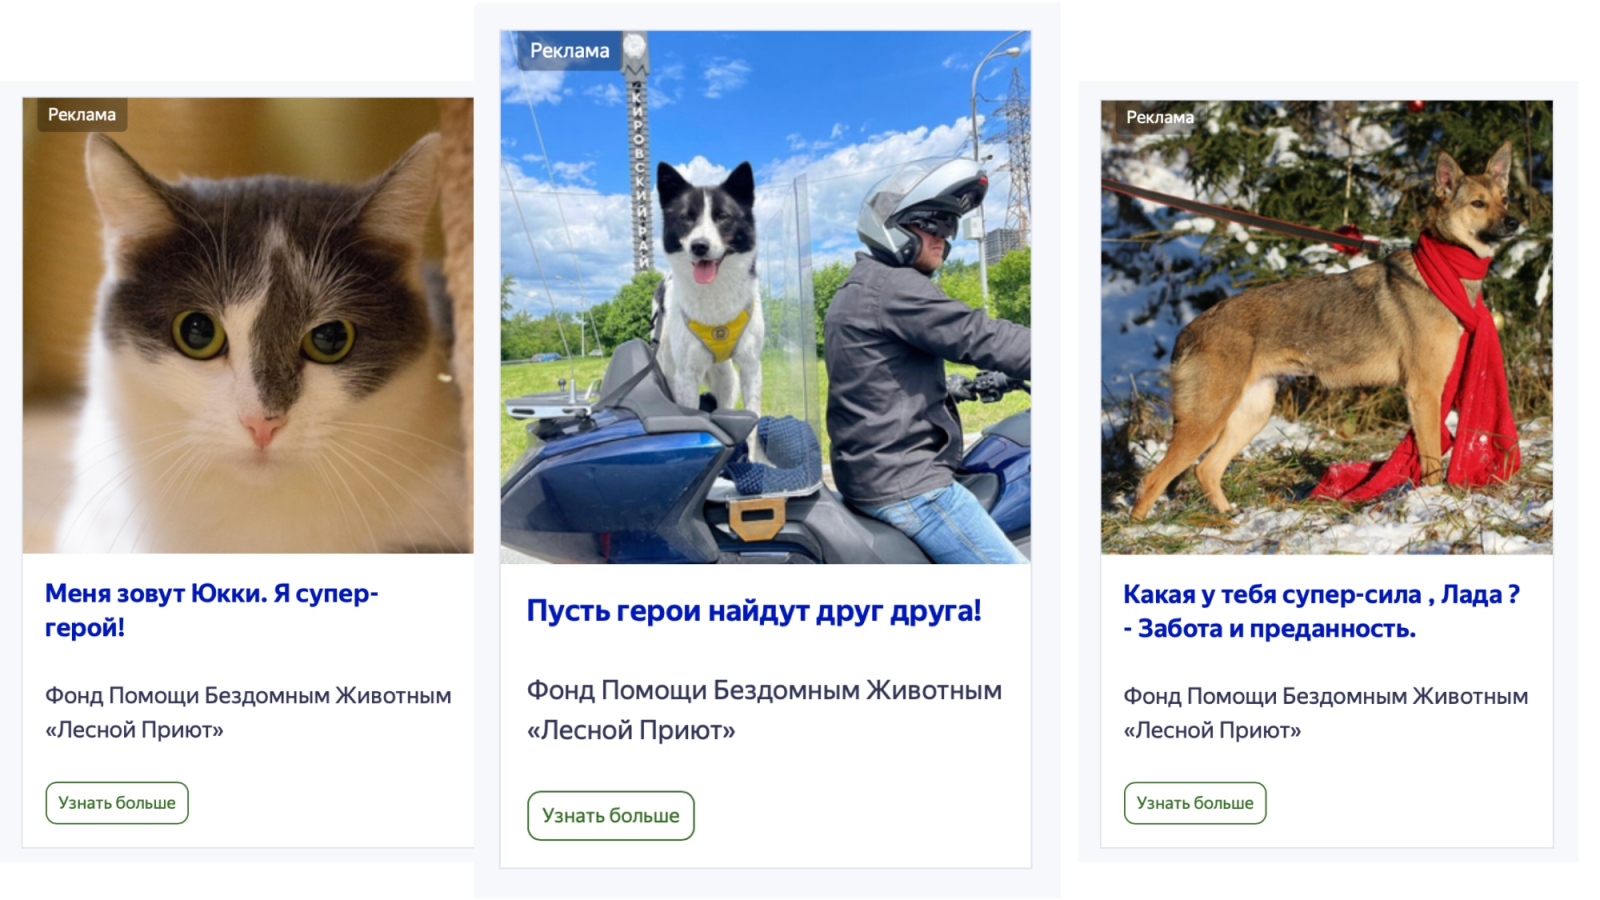
Task: Open the headline 'Меня зовут Юкки. Я супер-герой!'
Action: click(211, 610)
